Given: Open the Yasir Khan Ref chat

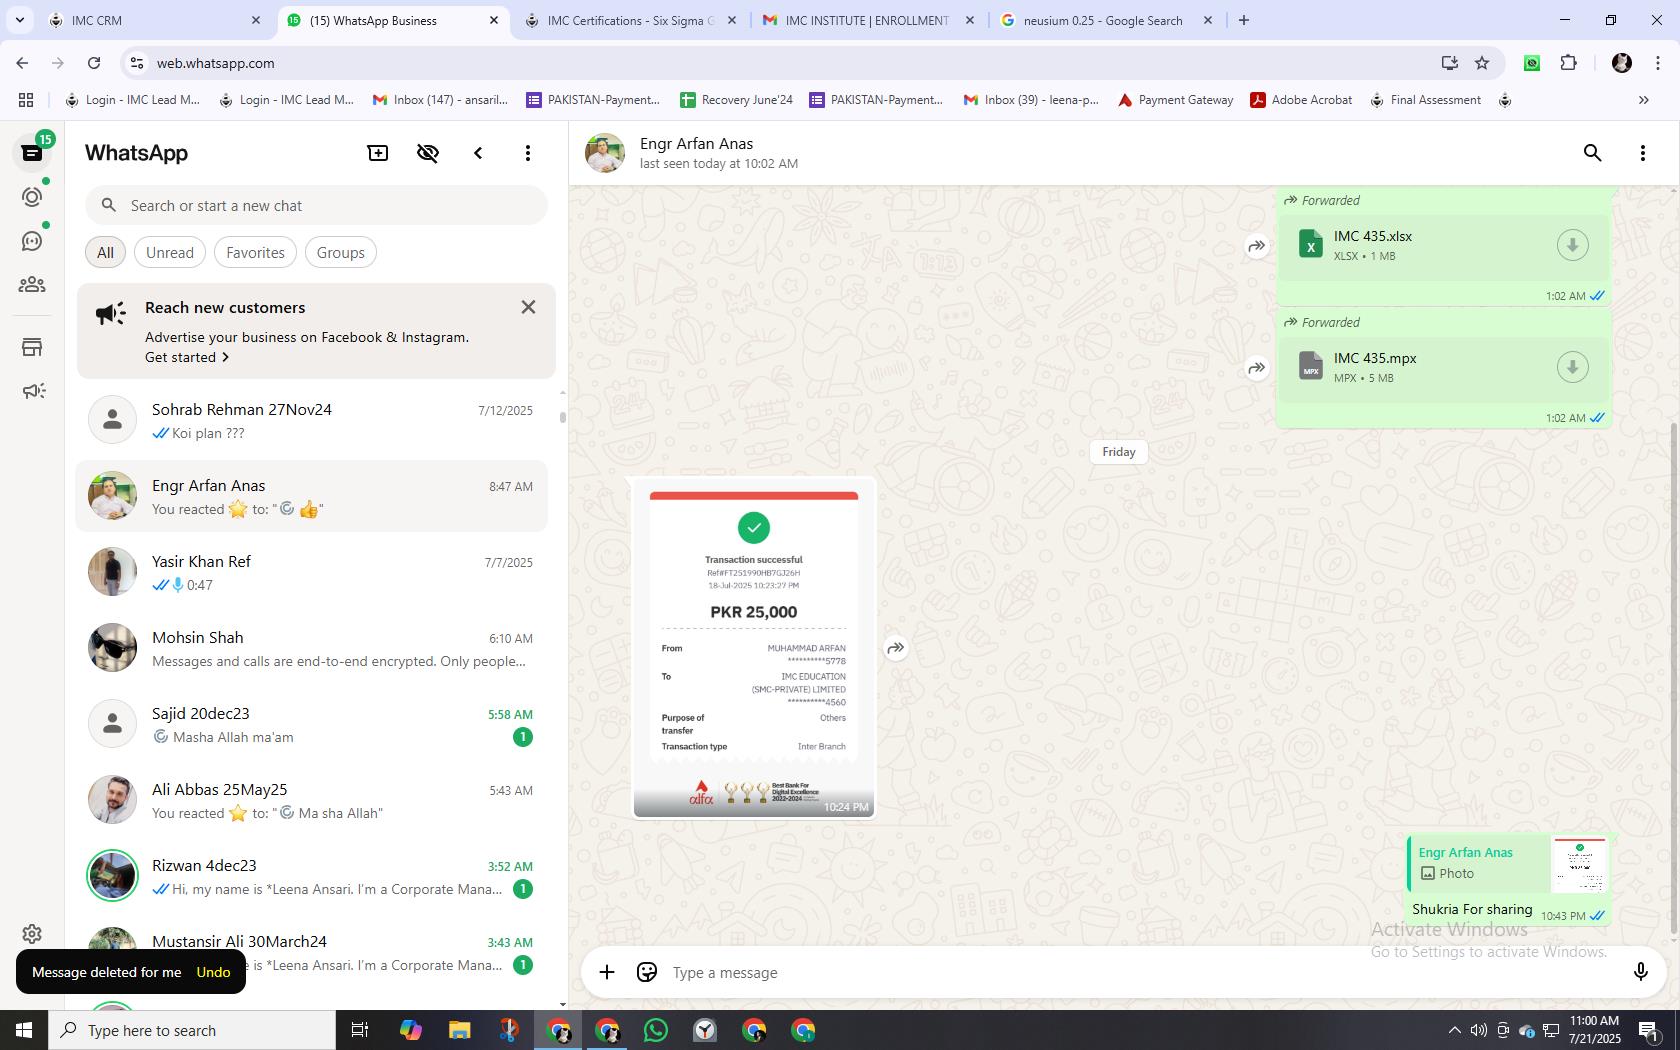Looking at the screenshot, I should coord(312,573).
